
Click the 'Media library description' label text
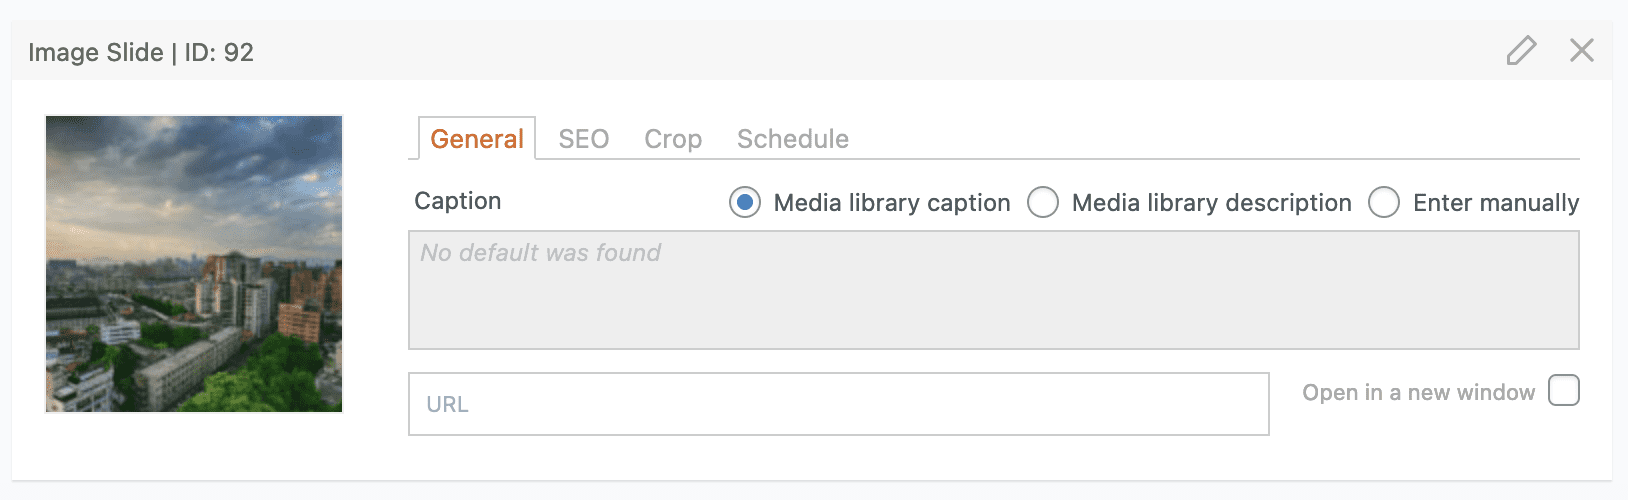pyautogui.click(x=1211, y=203)
